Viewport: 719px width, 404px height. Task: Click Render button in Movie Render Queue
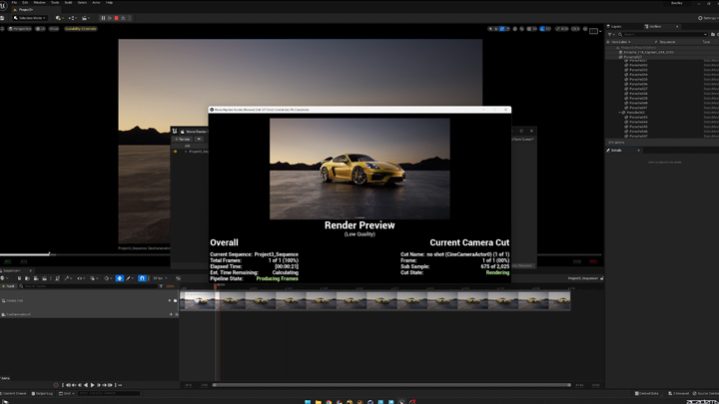183,139
